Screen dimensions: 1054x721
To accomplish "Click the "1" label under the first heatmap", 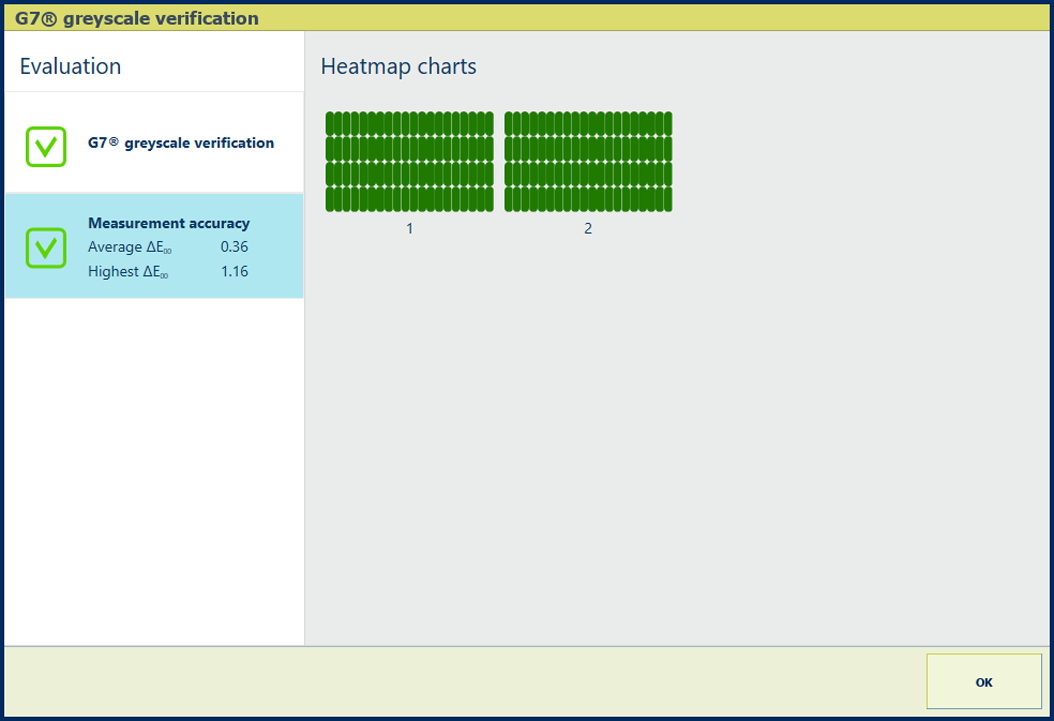I will pos(409,229).
